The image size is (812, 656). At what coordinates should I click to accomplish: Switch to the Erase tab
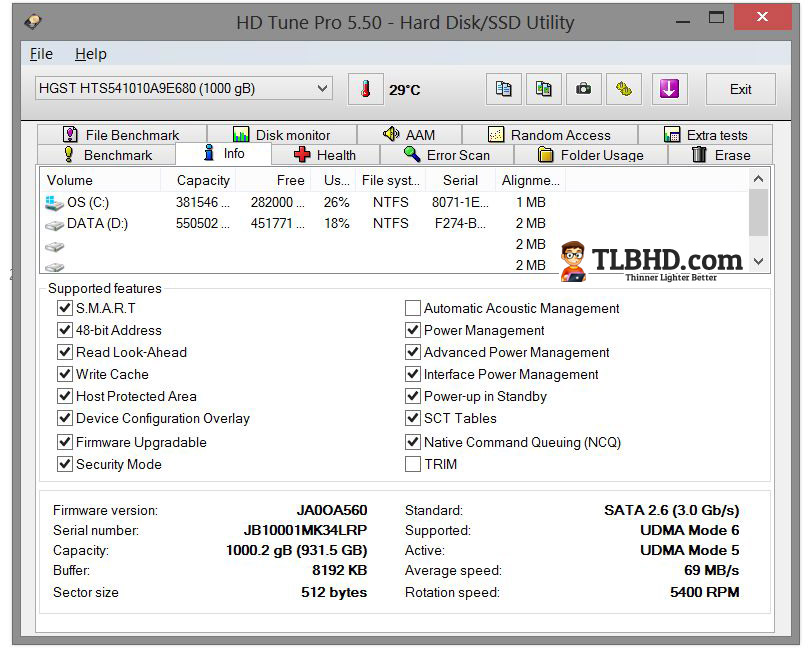(x=720, y=155)
